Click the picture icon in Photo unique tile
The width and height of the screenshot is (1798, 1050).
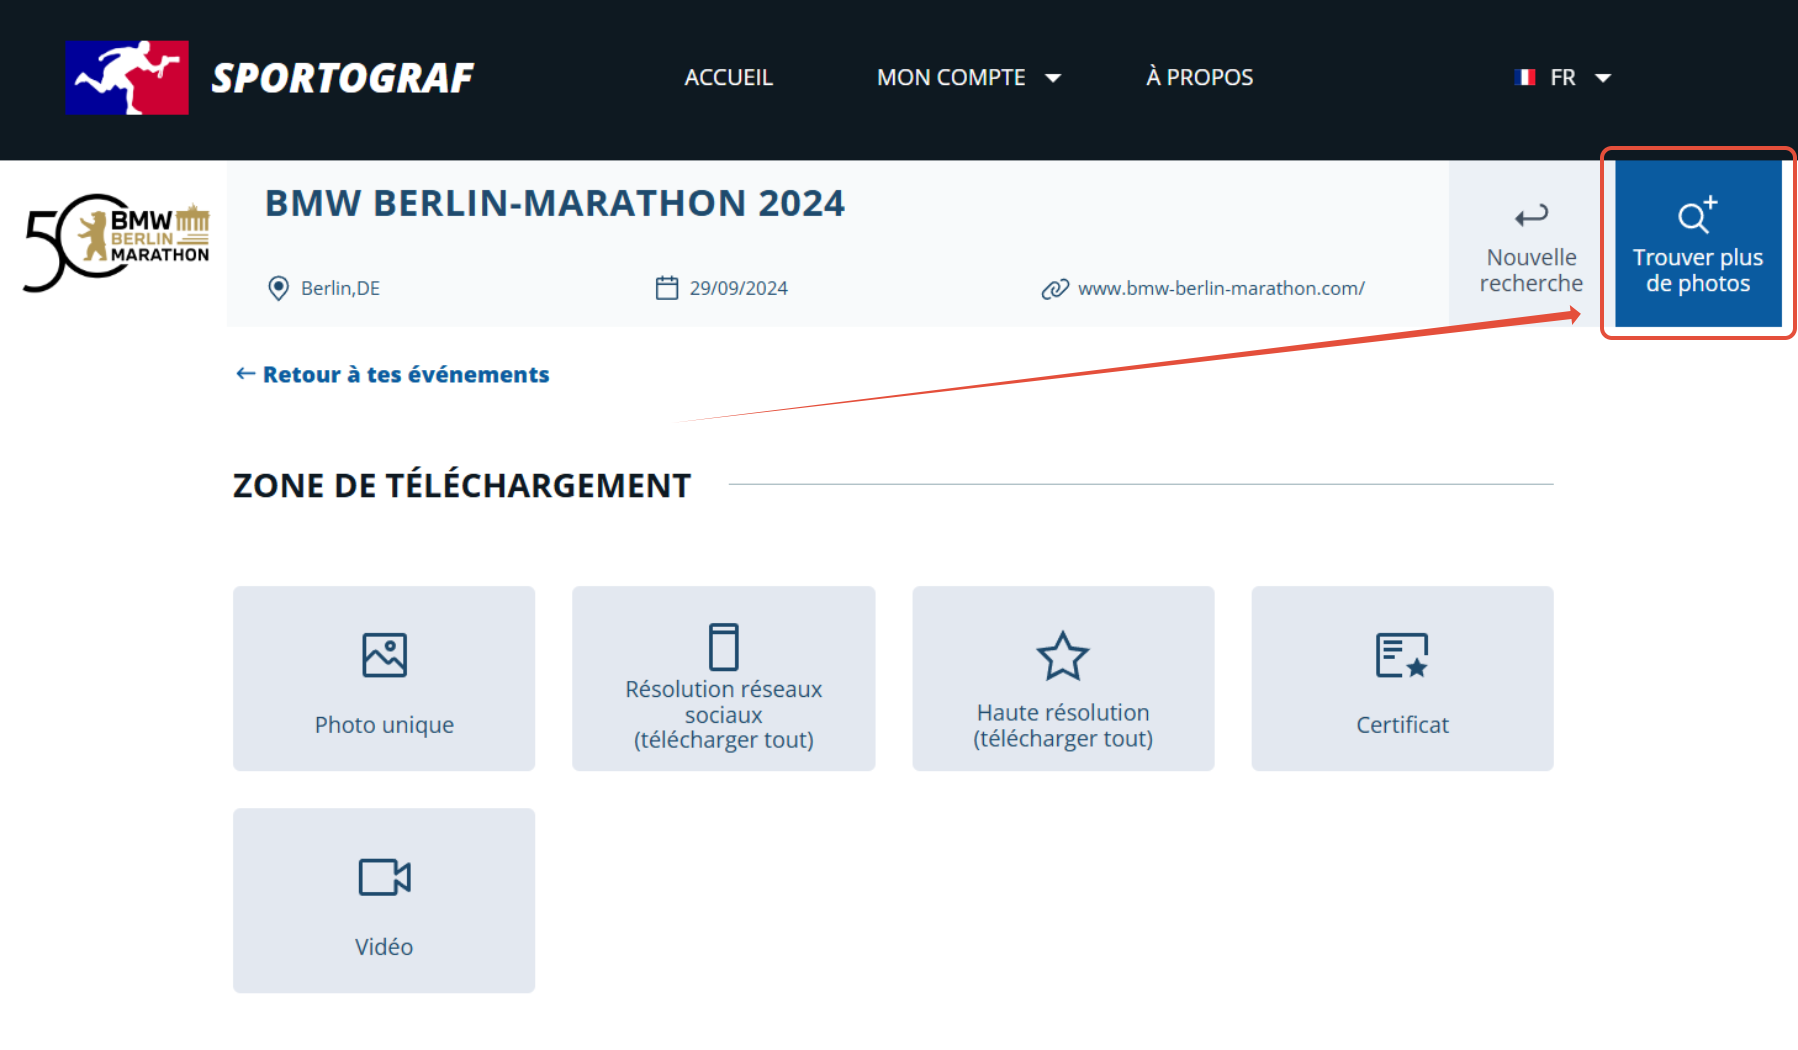pyautogui.click(x=384, y=655)
